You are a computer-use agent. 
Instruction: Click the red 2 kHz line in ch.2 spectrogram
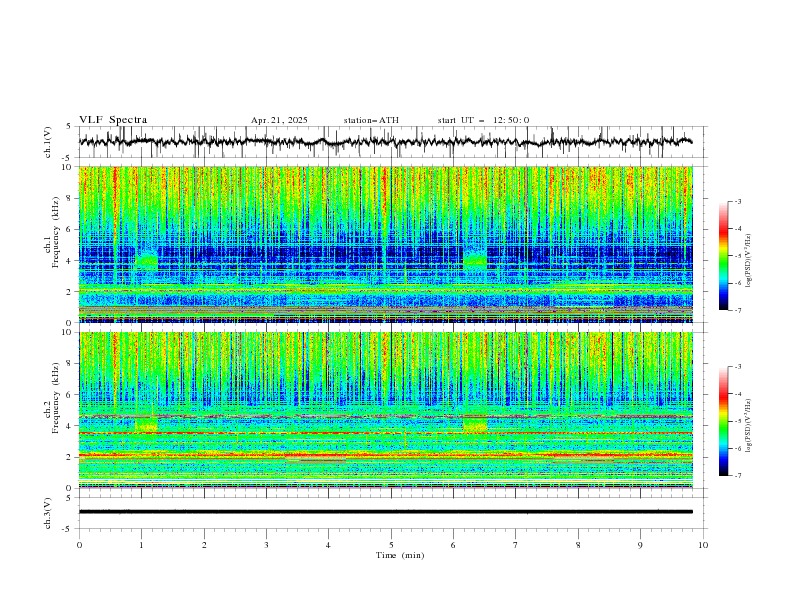coord(385,455)
